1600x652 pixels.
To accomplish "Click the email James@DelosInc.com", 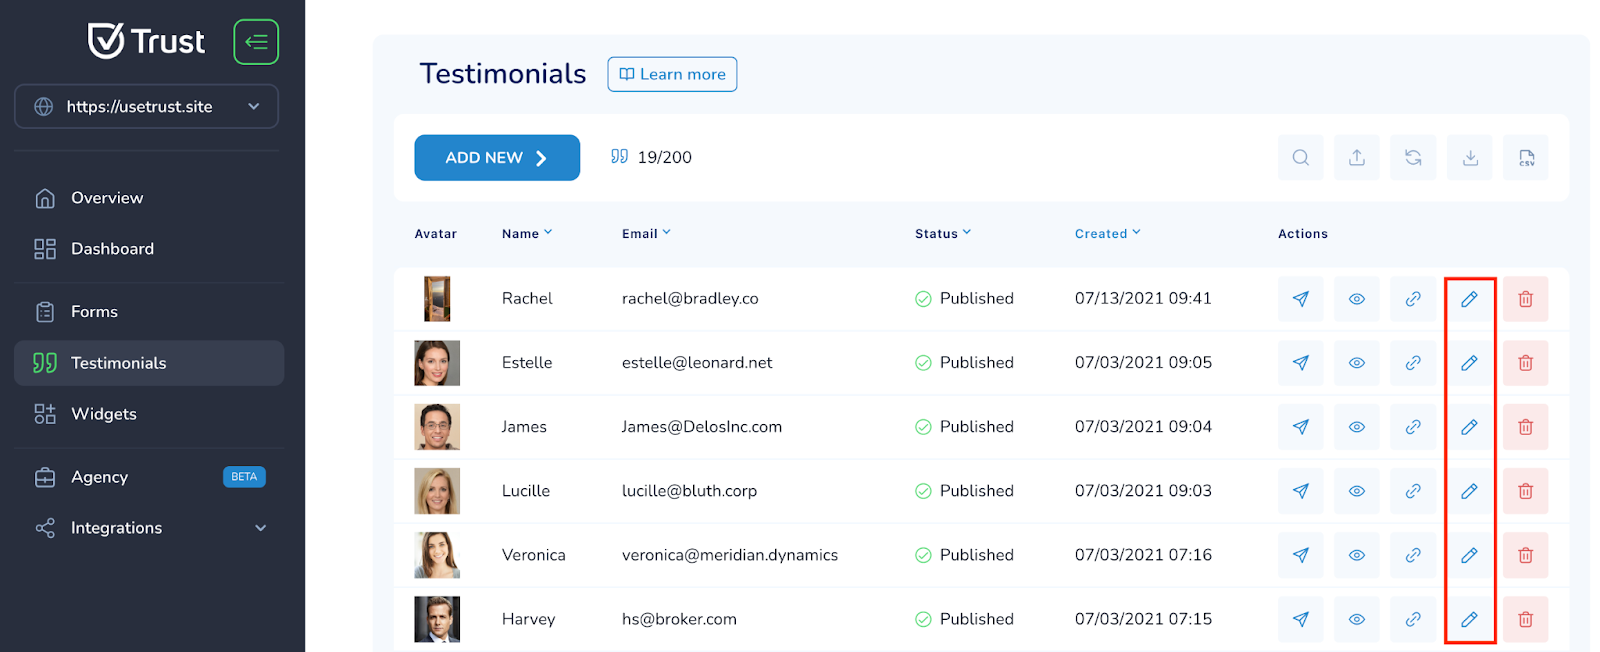I will pos(702,427).
